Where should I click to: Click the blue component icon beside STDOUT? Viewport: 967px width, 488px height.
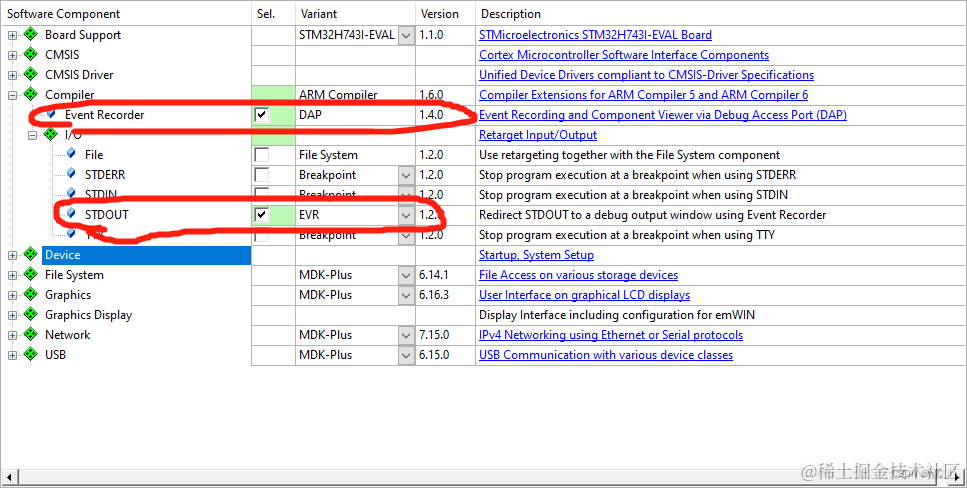[72, 214]
